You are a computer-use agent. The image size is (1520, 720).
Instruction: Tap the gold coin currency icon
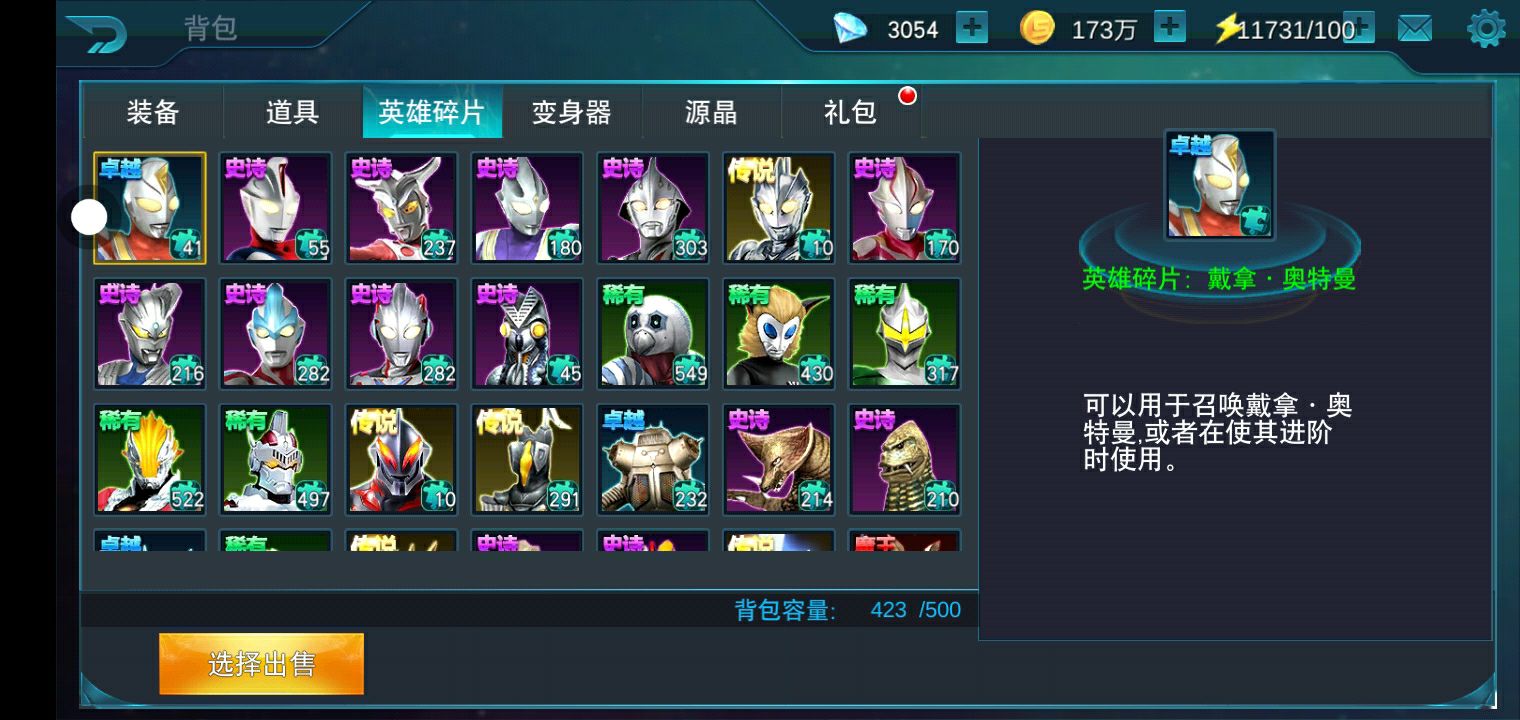(1037, 28)
